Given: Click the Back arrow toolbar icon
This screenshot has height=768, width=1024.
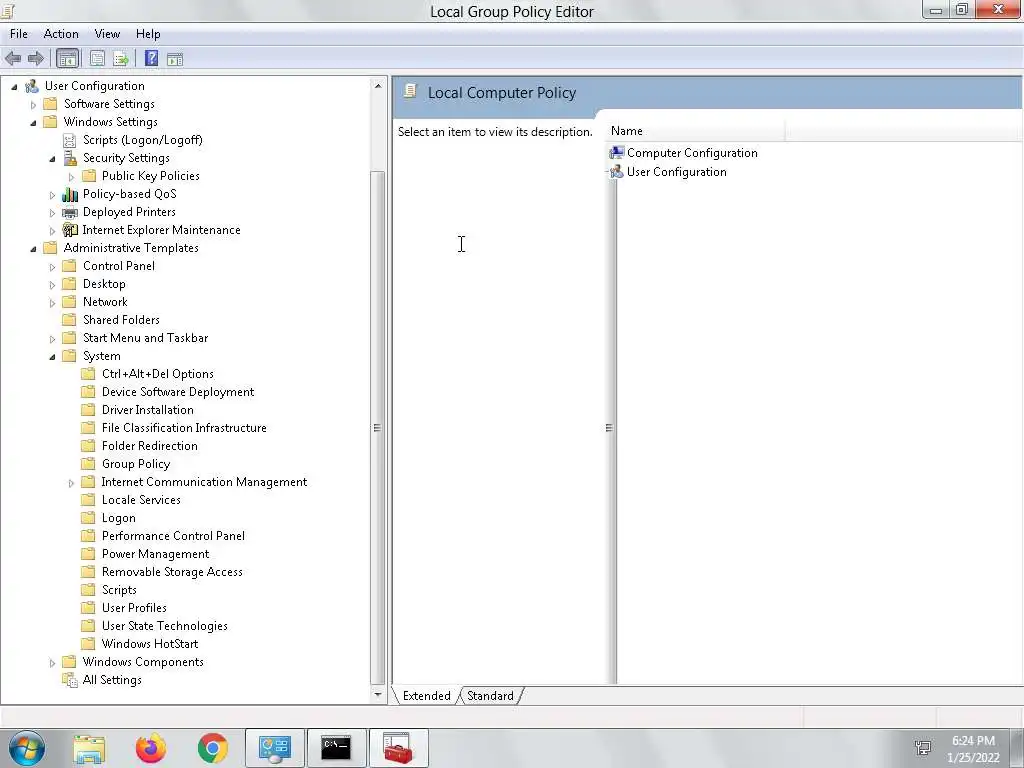Looking at the screenshot, I should coord(13,59).
